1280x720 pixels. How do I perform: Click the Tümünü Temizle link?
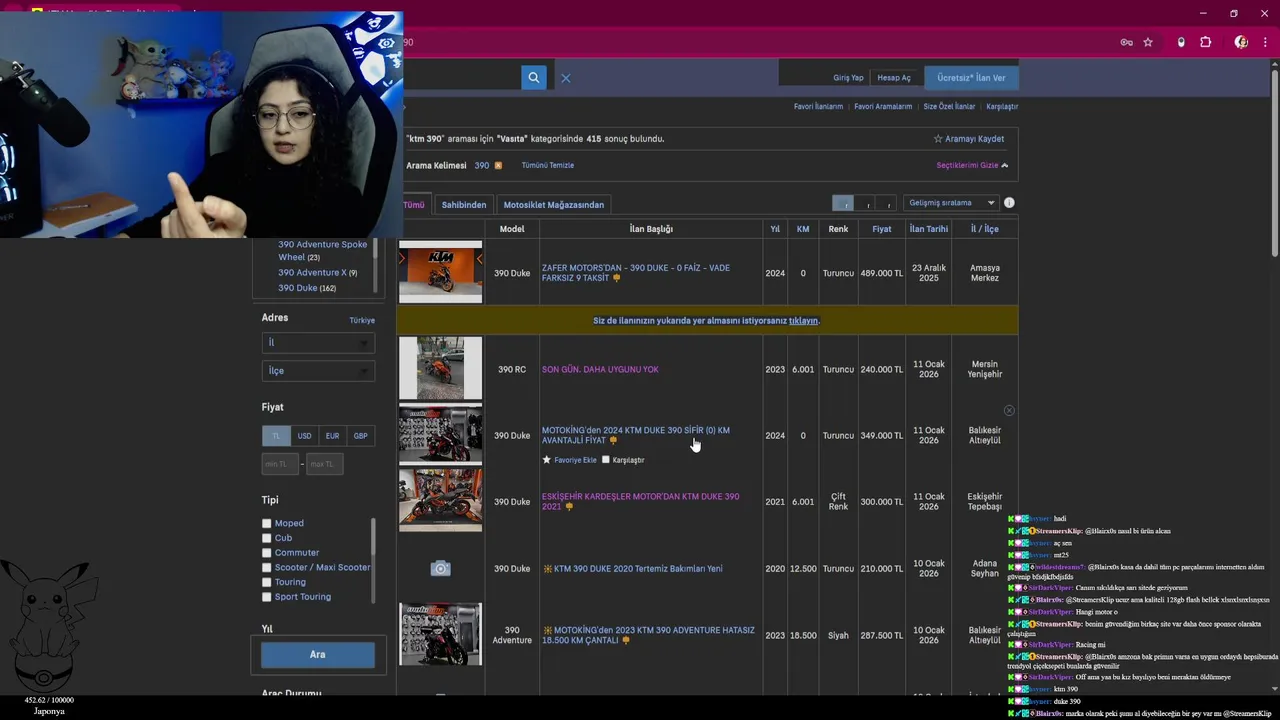[548, 165]
